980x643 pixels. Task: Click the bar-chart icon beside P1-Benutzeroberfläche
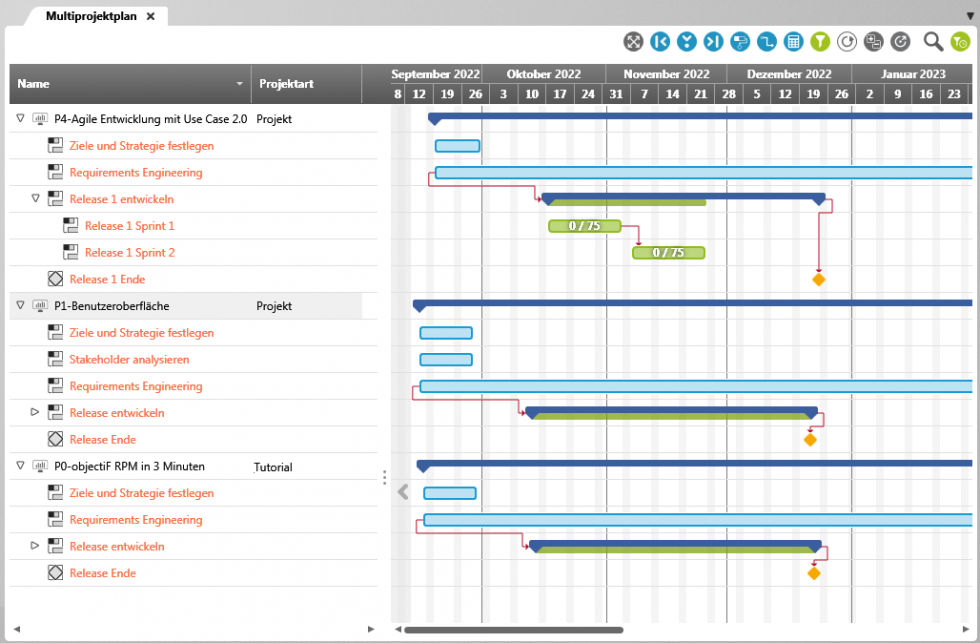40,305
